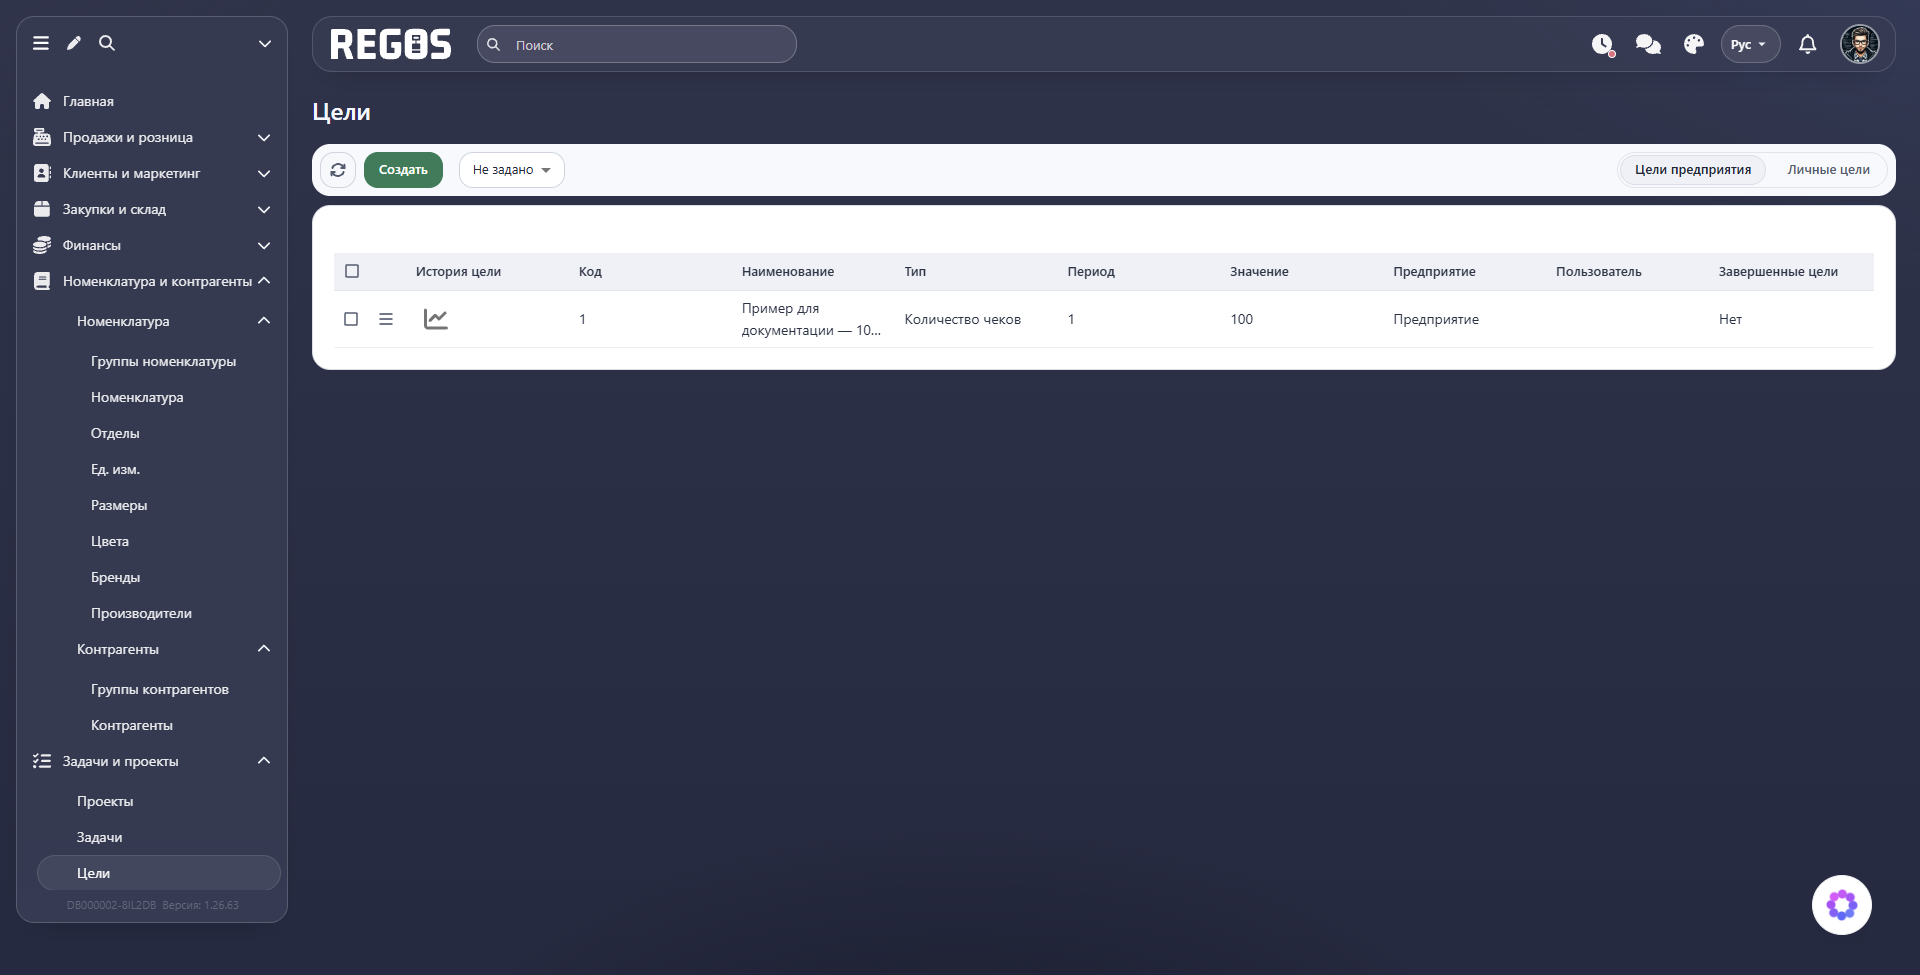Open Задачи in the sidebar
Image resolution: width=1920 pixels, height=975 pixels.
99,837
